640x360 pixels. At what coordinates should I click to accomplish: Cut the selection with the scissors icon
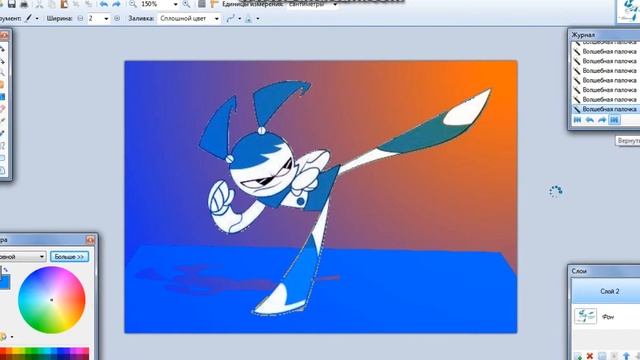coord(40,4)
